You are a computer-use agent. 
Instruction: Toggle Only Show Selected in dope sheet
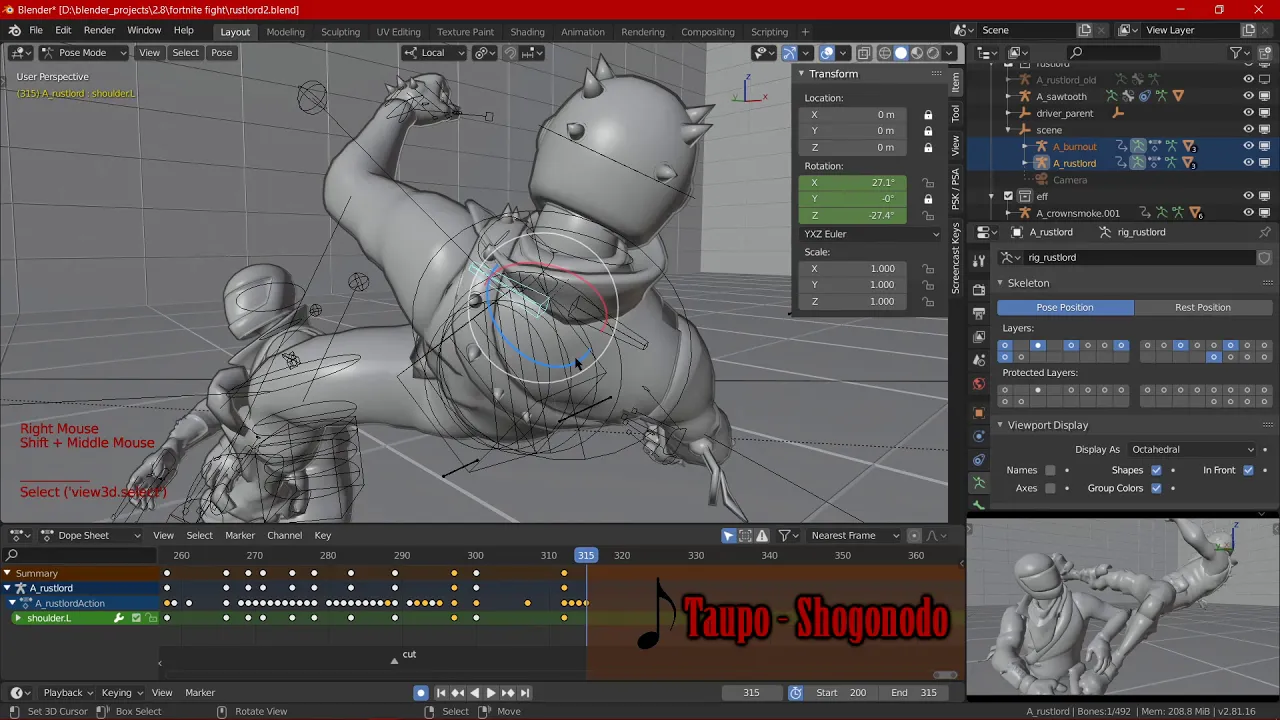pyautogui.click(x=729, y=536)
